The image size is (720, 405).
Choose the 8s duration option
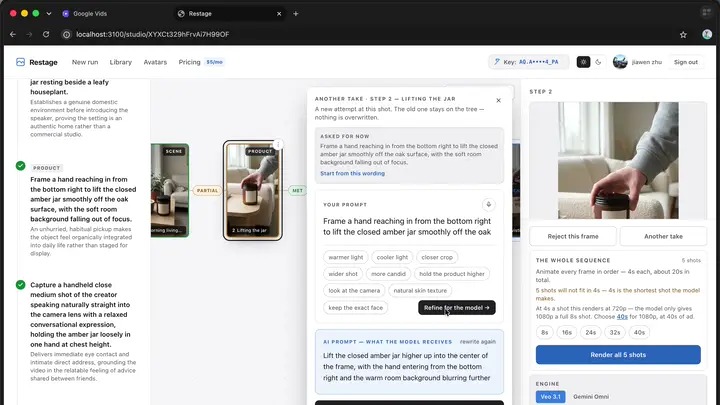545,332
